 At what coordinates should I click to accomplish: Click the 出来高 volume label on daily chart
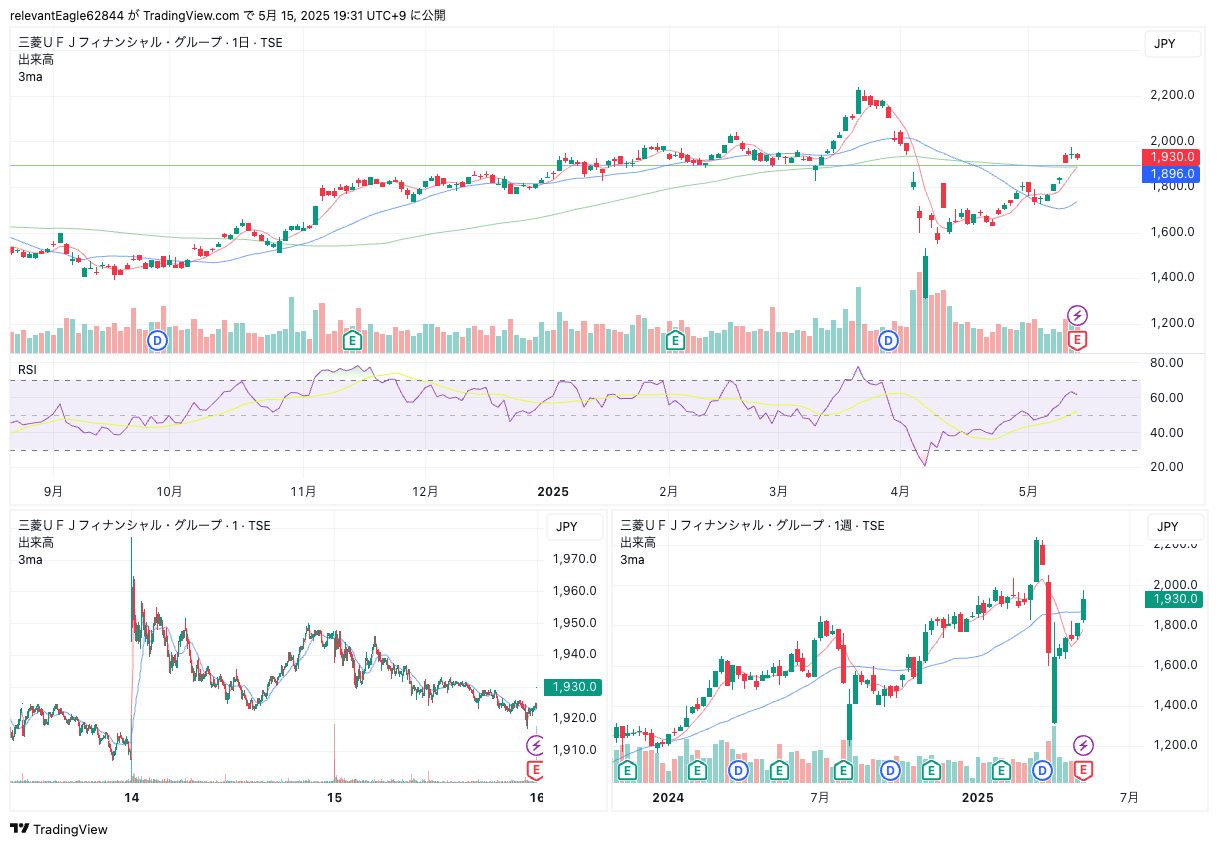click(36, 59)
